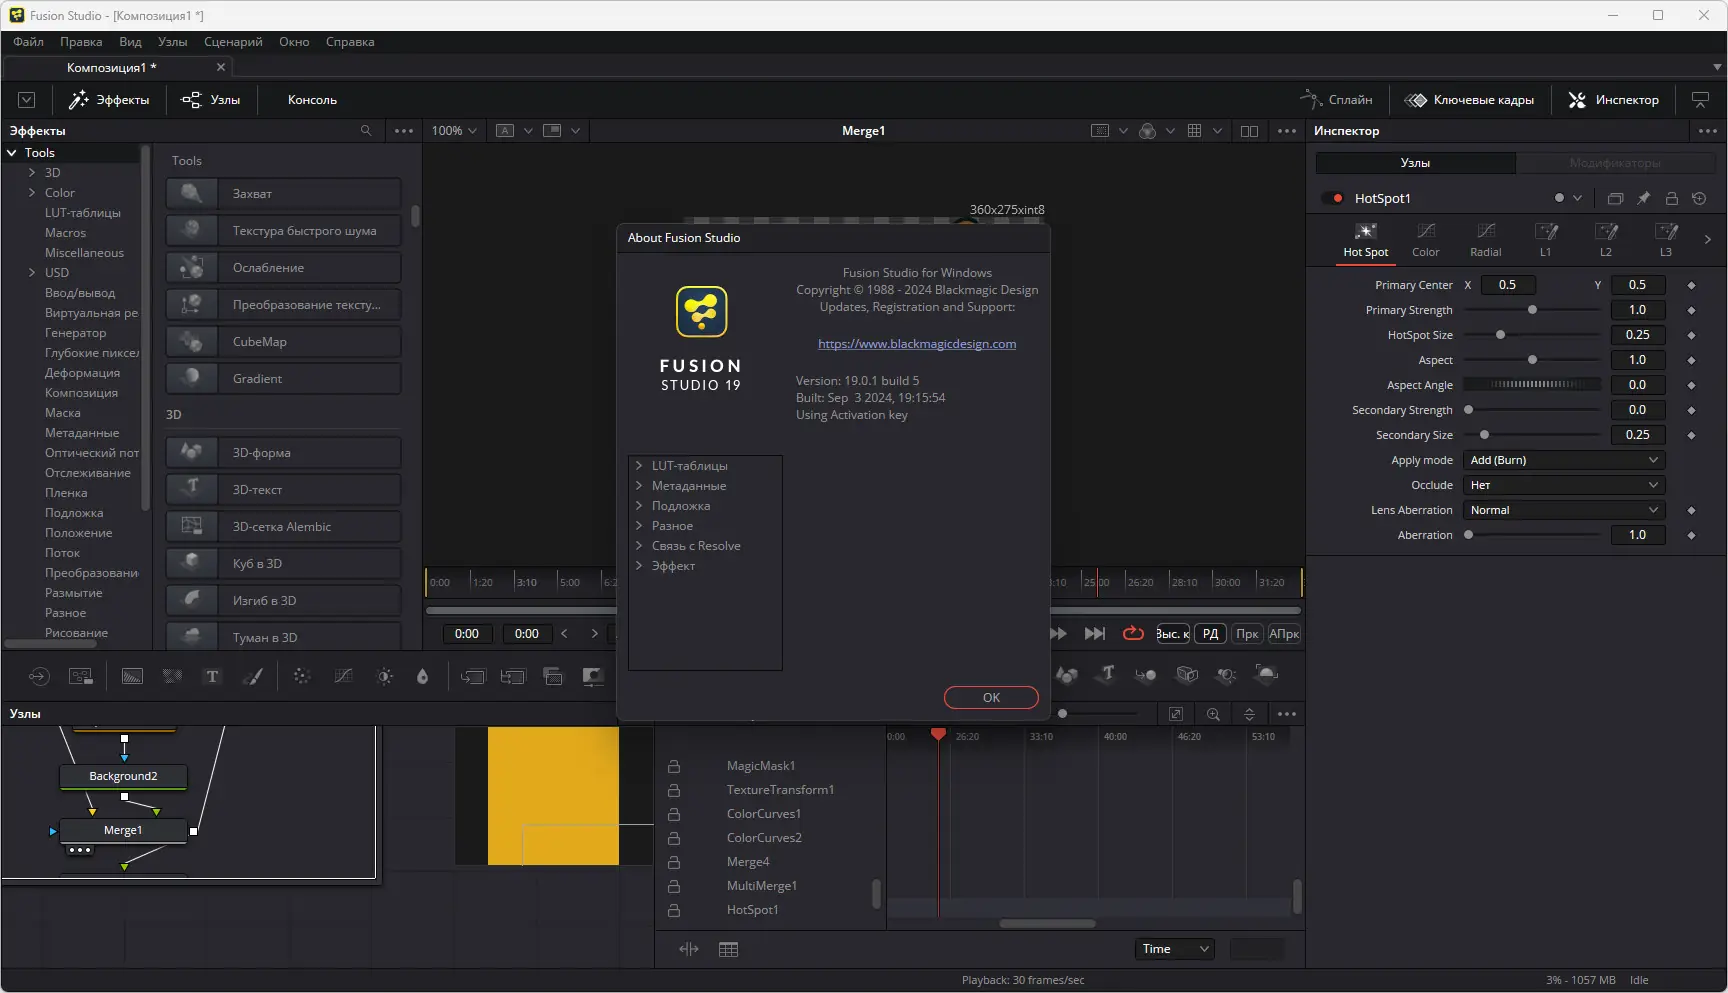Expand the Color category in Tools tree

[x=32, y=193]
